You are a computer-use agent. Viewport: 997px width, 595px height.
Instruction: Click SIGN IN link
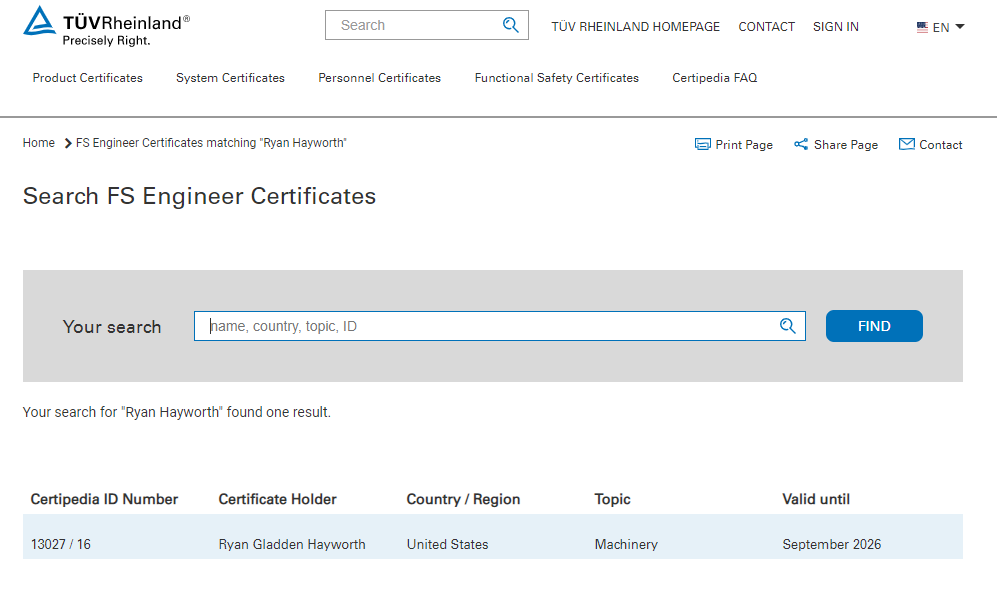[x=835, y=27]
